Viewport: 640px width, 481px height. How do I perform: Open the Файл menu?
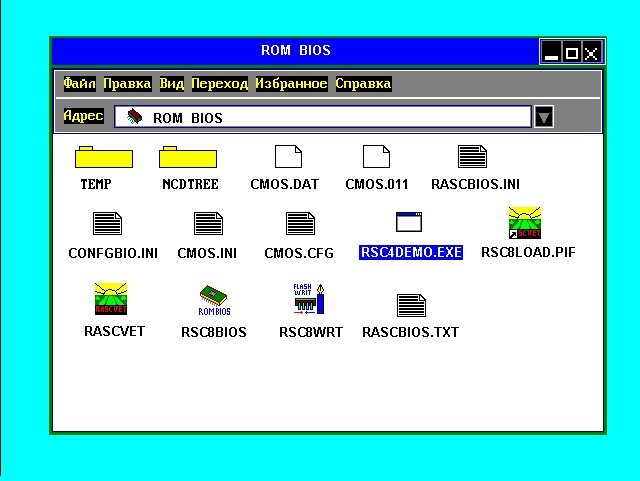(x=80, y=84)
